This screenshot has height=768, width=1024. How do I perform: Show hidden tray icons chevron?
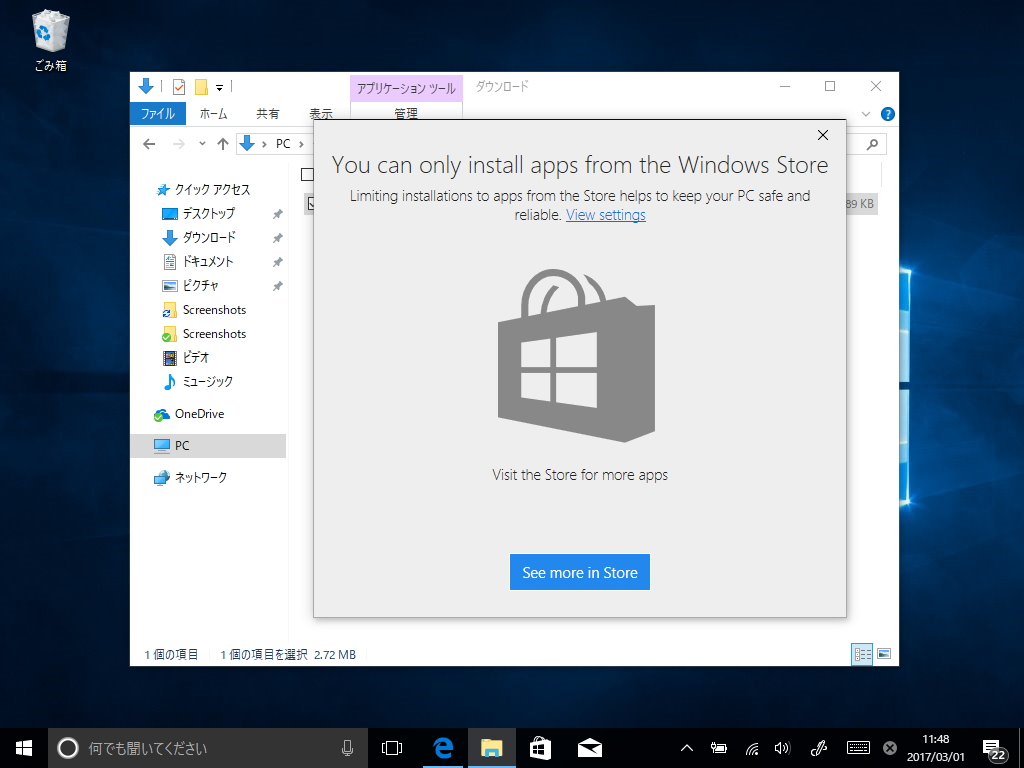point(686,748)
